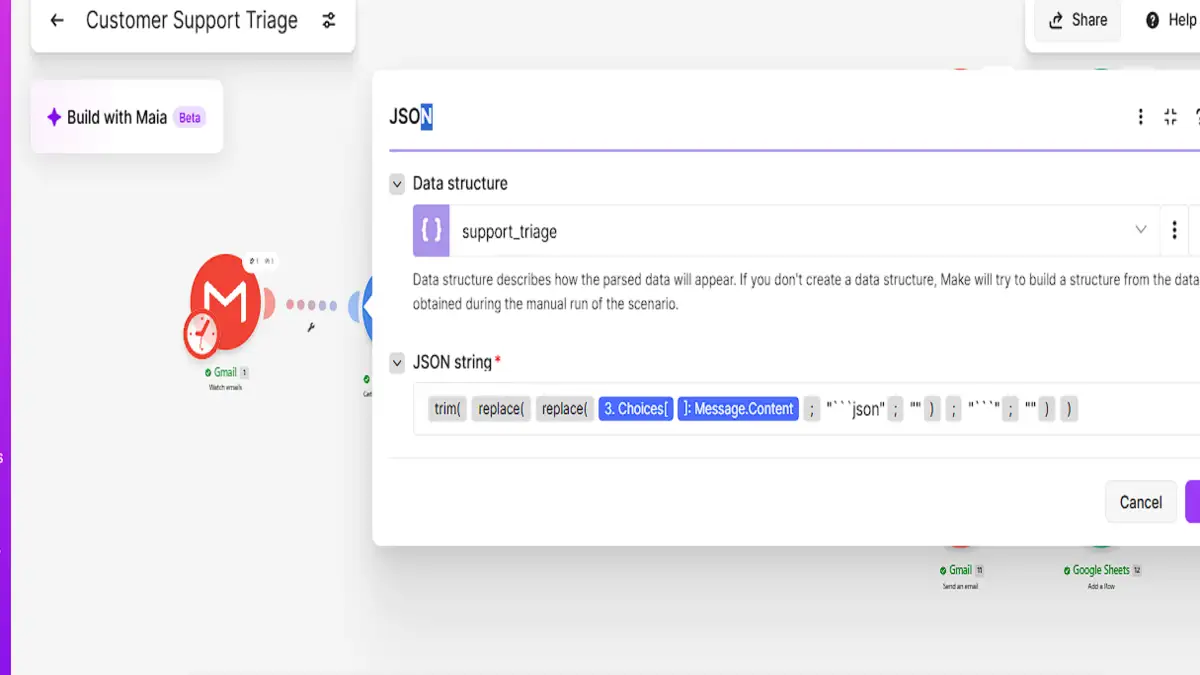
Task: Select the second replace( function pill
Action: [564, 409]
